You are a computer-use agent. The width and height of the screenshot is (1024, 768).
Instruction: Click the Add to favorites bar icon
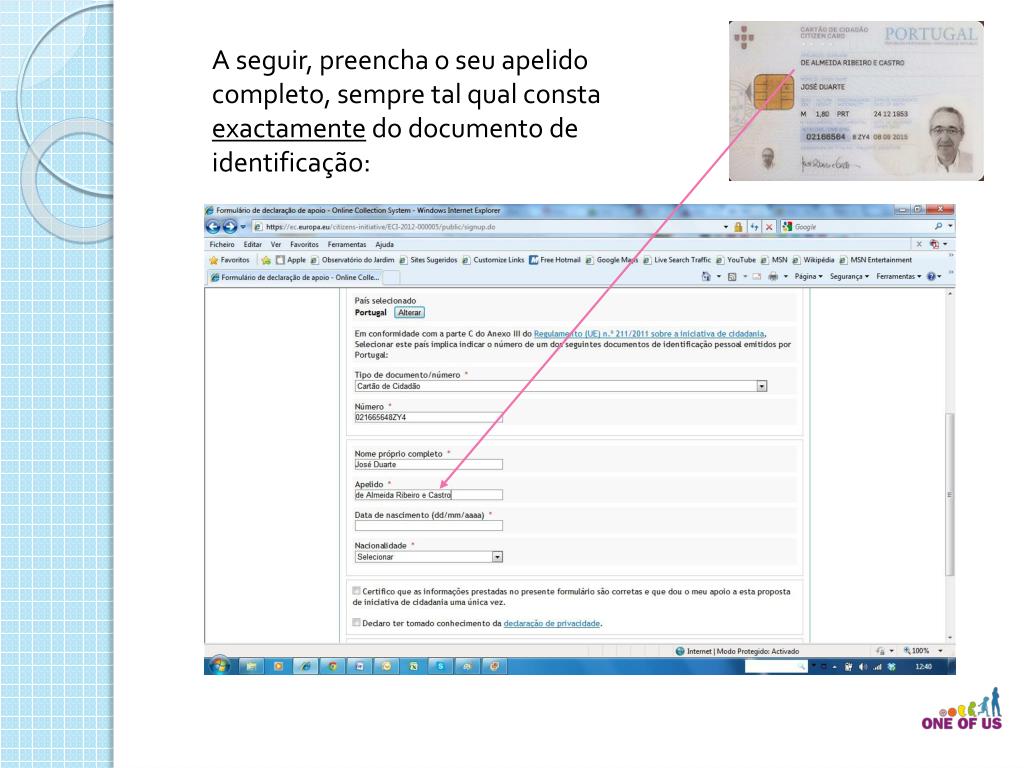click(x=266, y=260)
